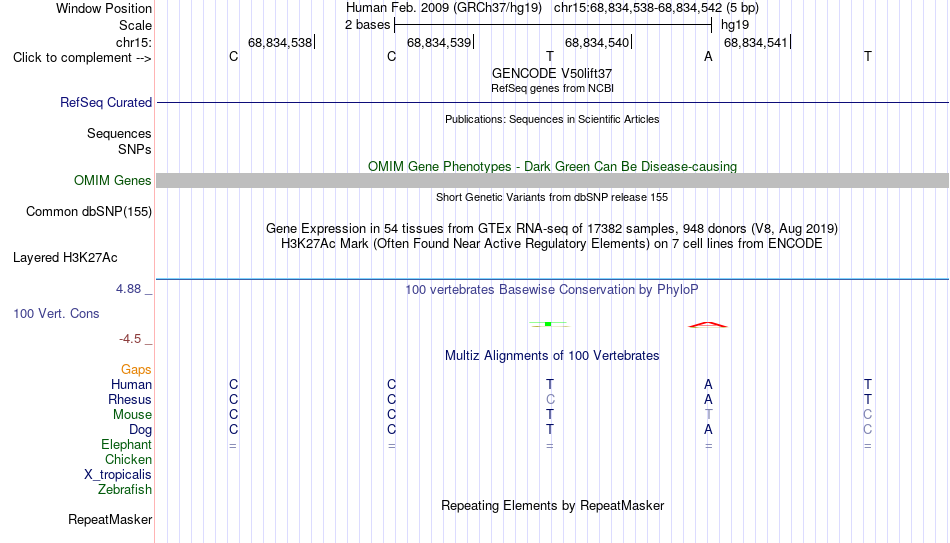Click the Gaps row label
The image size is (950, 543).
136,370
